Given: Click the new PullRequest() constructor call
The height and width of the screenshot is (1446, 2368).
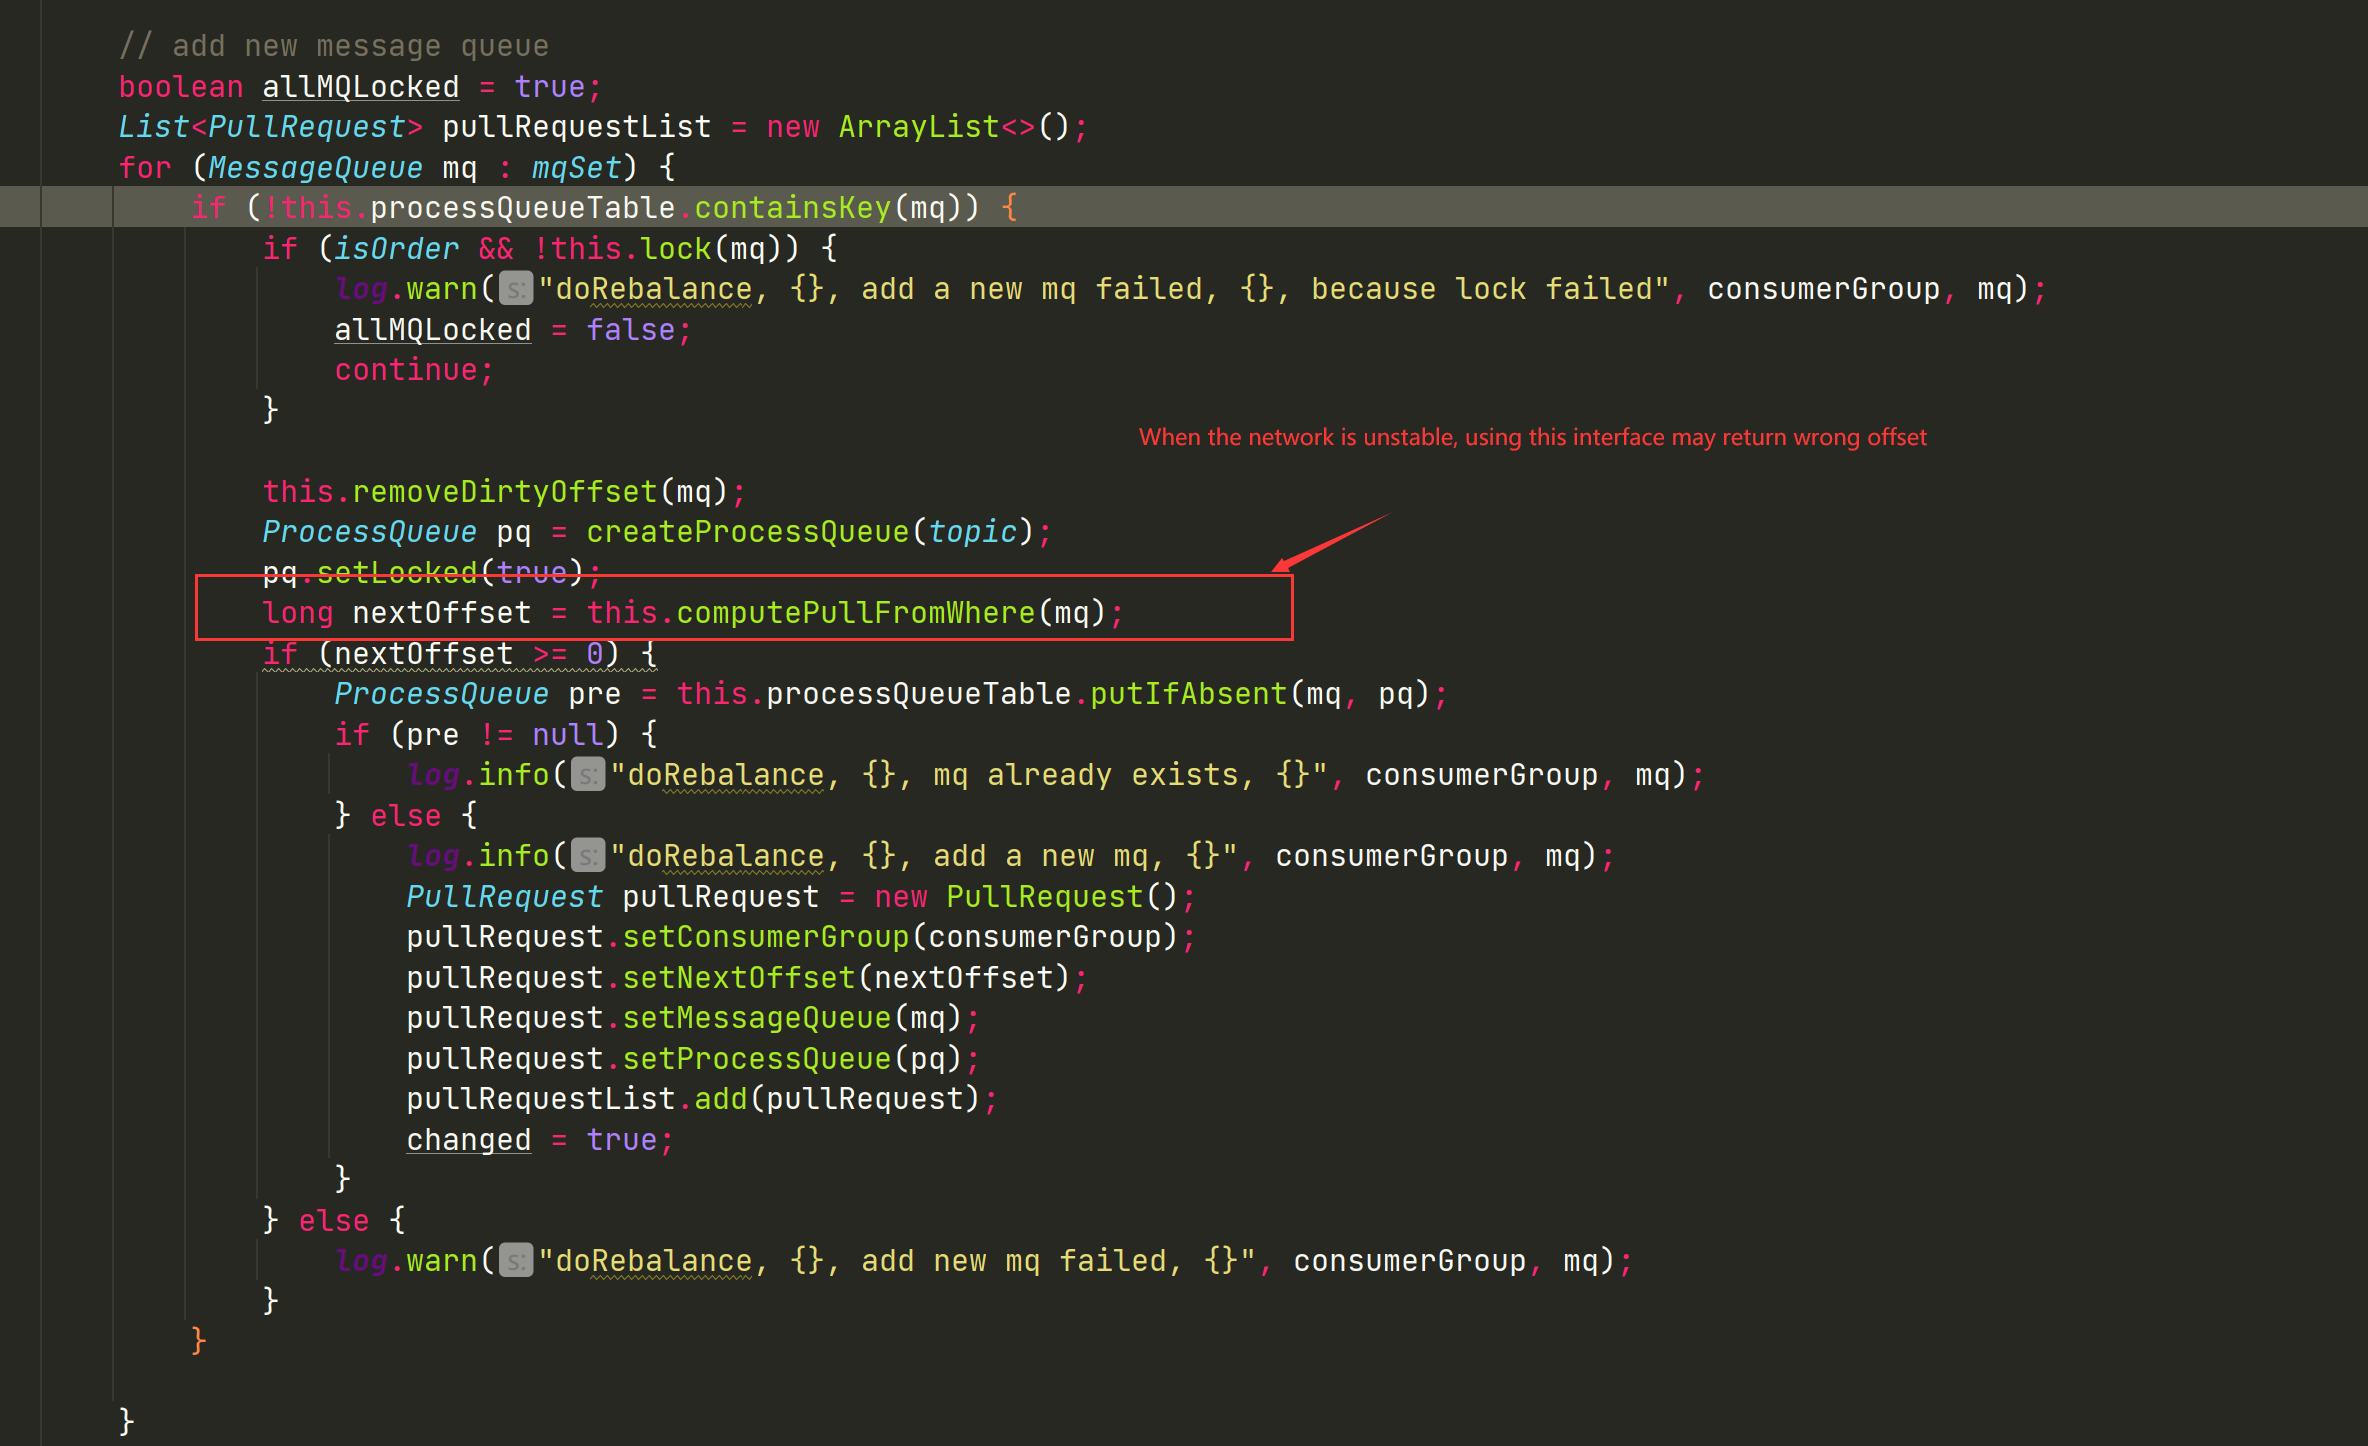Looking at the screenshot, I should tap(1040, 896).
